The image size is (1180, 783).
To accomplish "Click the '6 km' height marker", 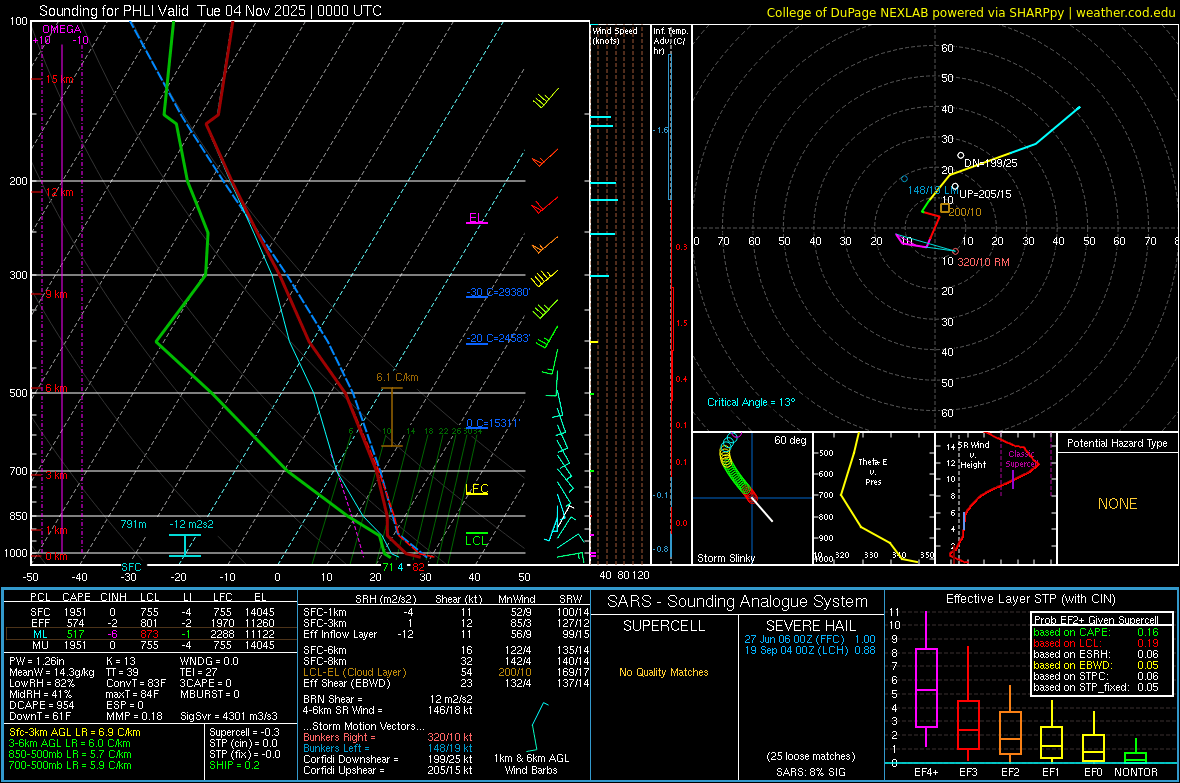I will click(x=56, y=388).
